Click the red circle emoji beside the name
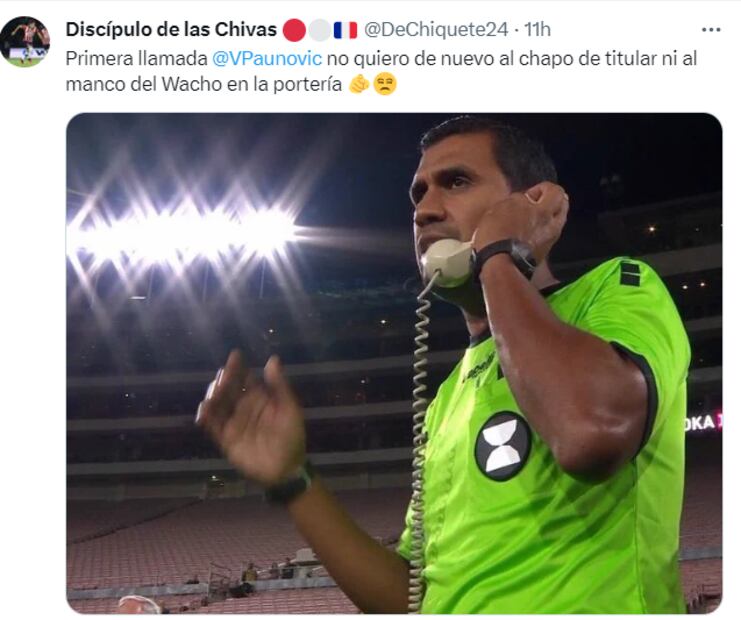Screen dimensions: 741x620 point(294,30)
